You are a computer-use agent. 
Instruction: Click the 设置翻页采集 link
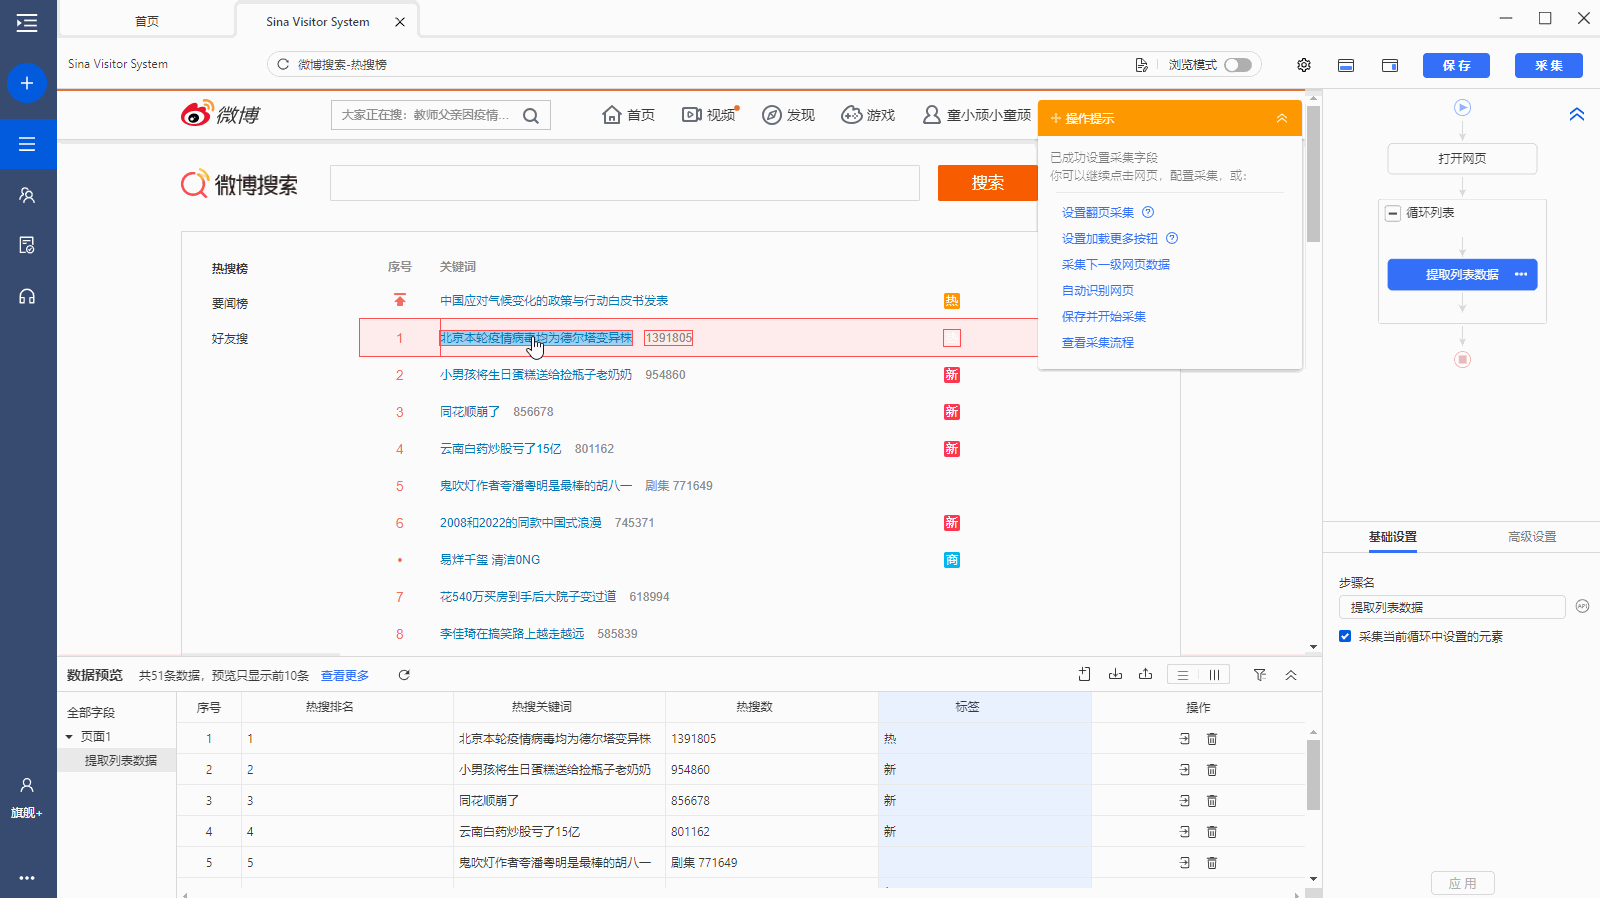coord(1097,213)
